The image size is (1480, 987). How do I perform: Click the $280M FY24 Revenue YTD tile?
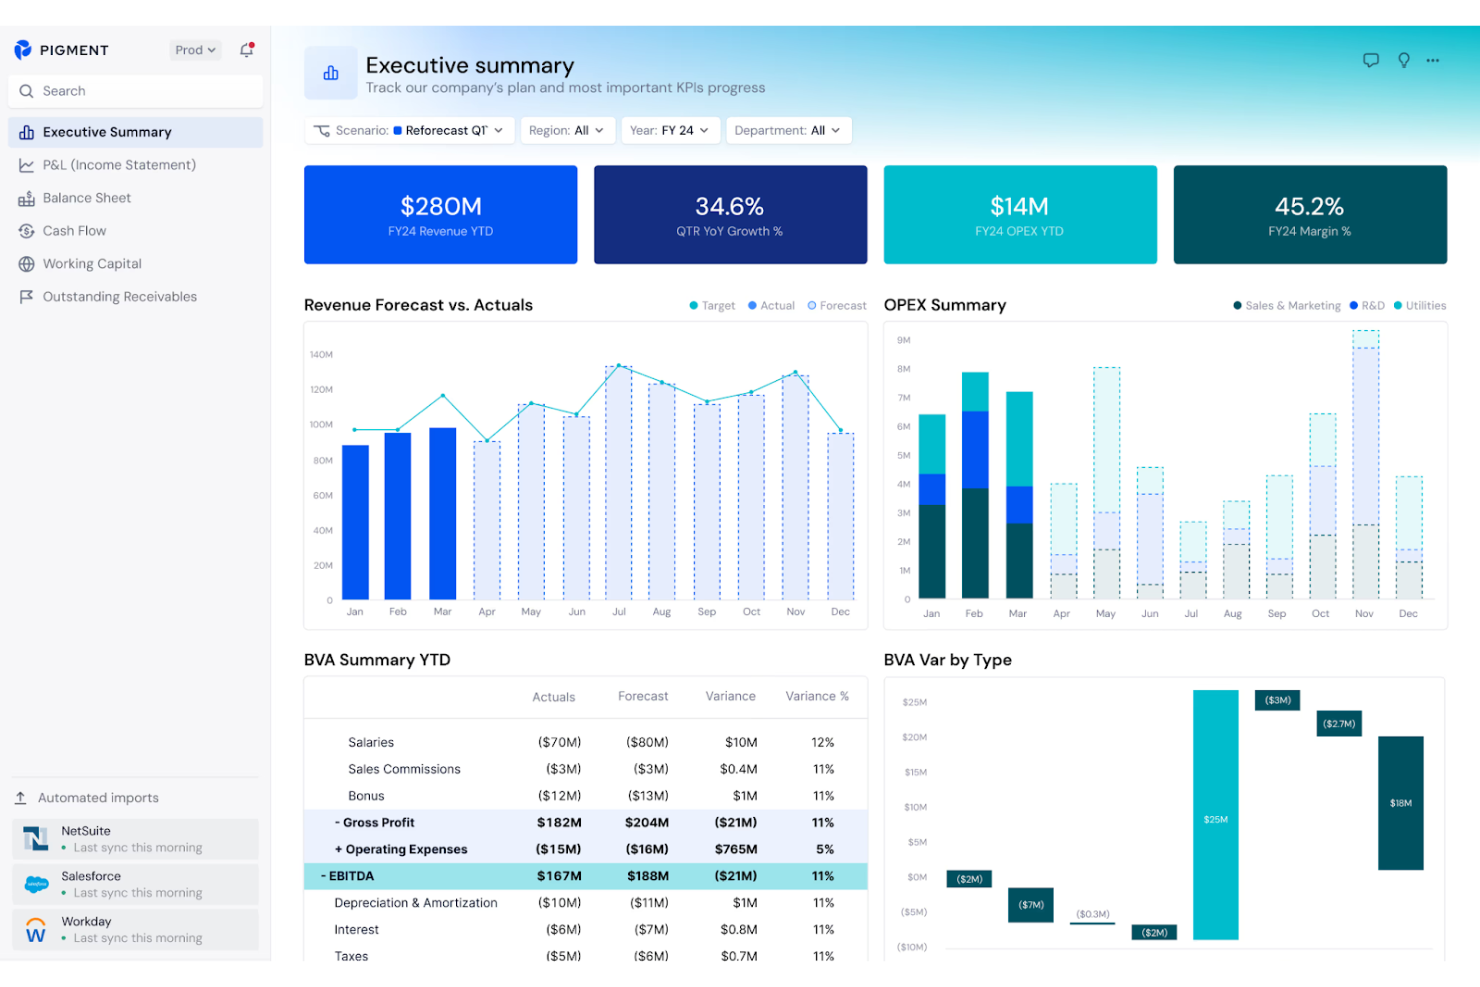(440, 214)
